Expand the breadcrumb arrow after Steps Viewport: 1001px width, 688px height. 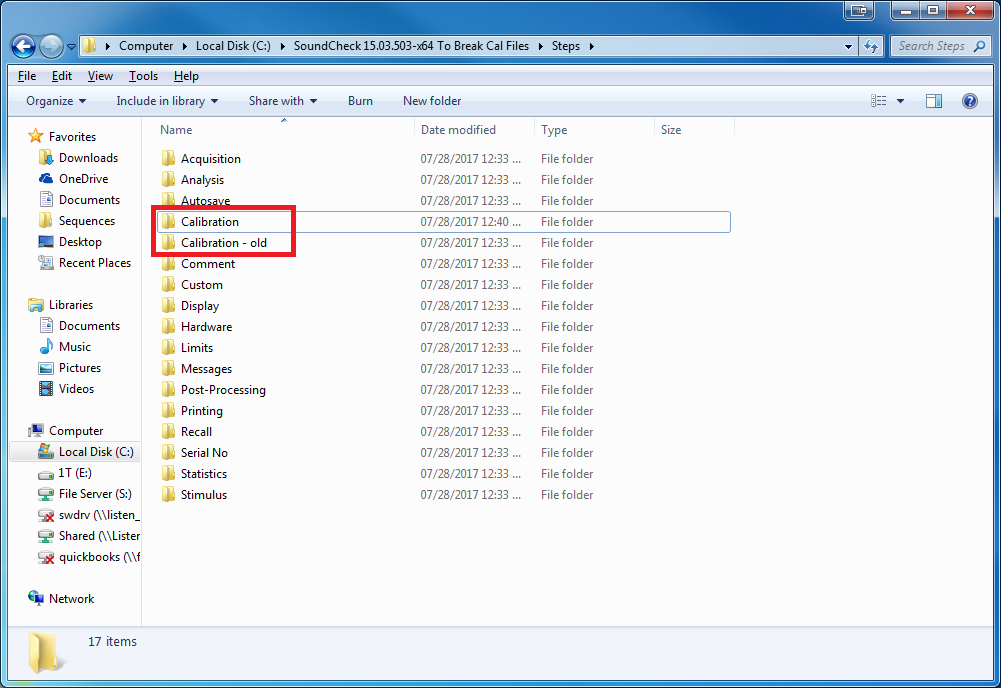tap(592, 46)
